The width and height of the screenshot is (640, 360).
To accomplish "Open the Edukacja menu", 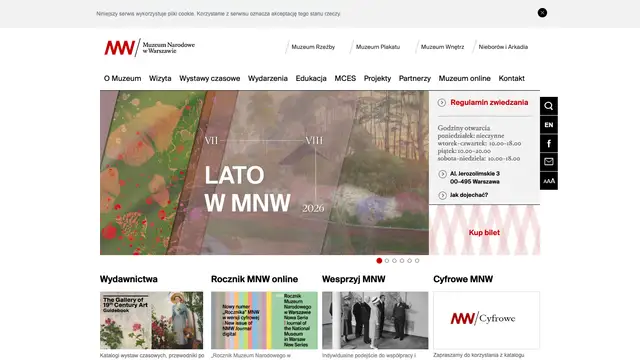I will coord(311,78).
